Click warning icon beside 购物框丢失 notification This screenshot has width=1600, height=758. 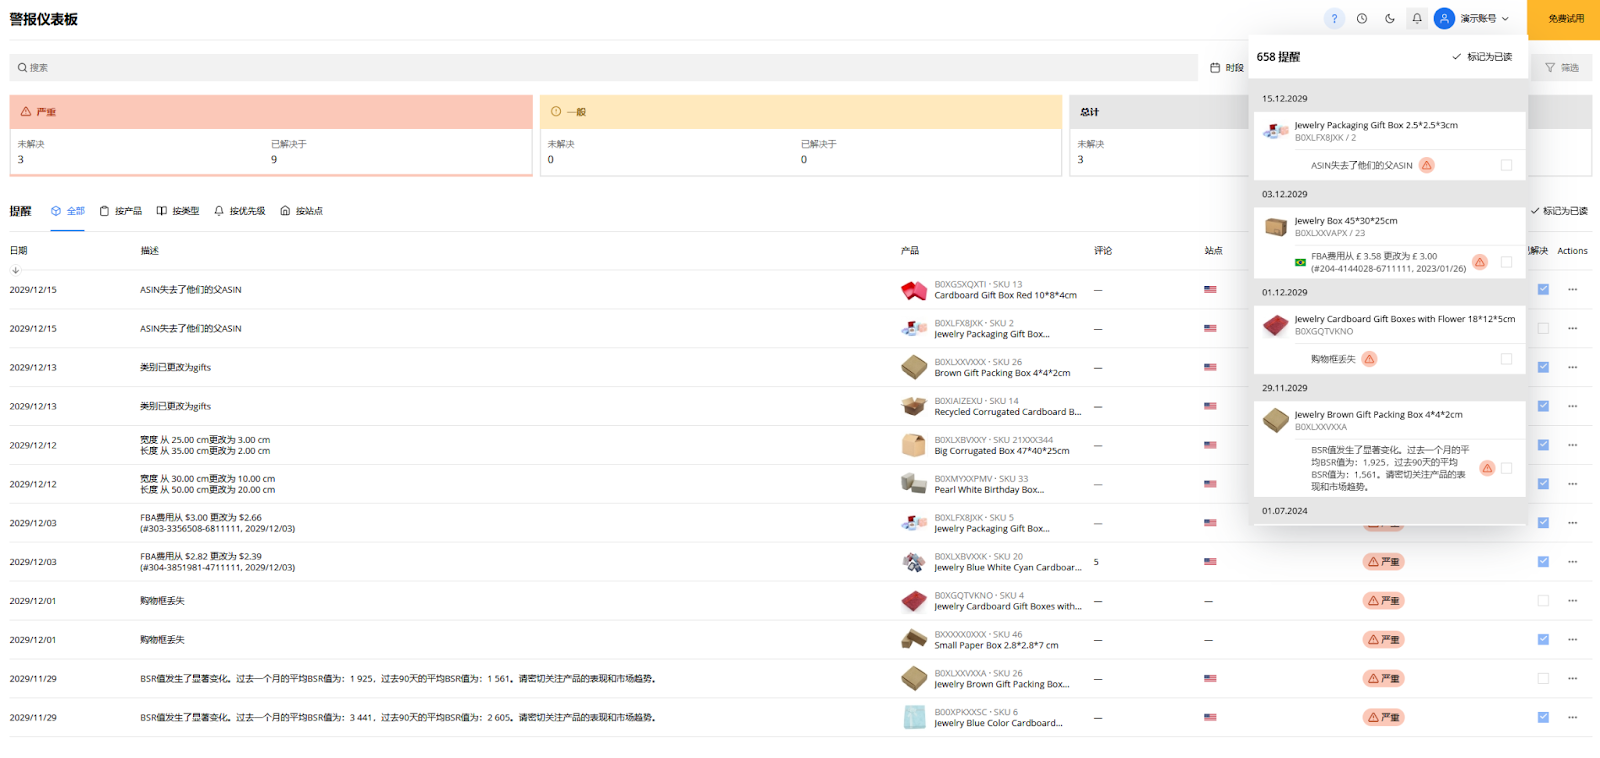(x=1370, y=359)
